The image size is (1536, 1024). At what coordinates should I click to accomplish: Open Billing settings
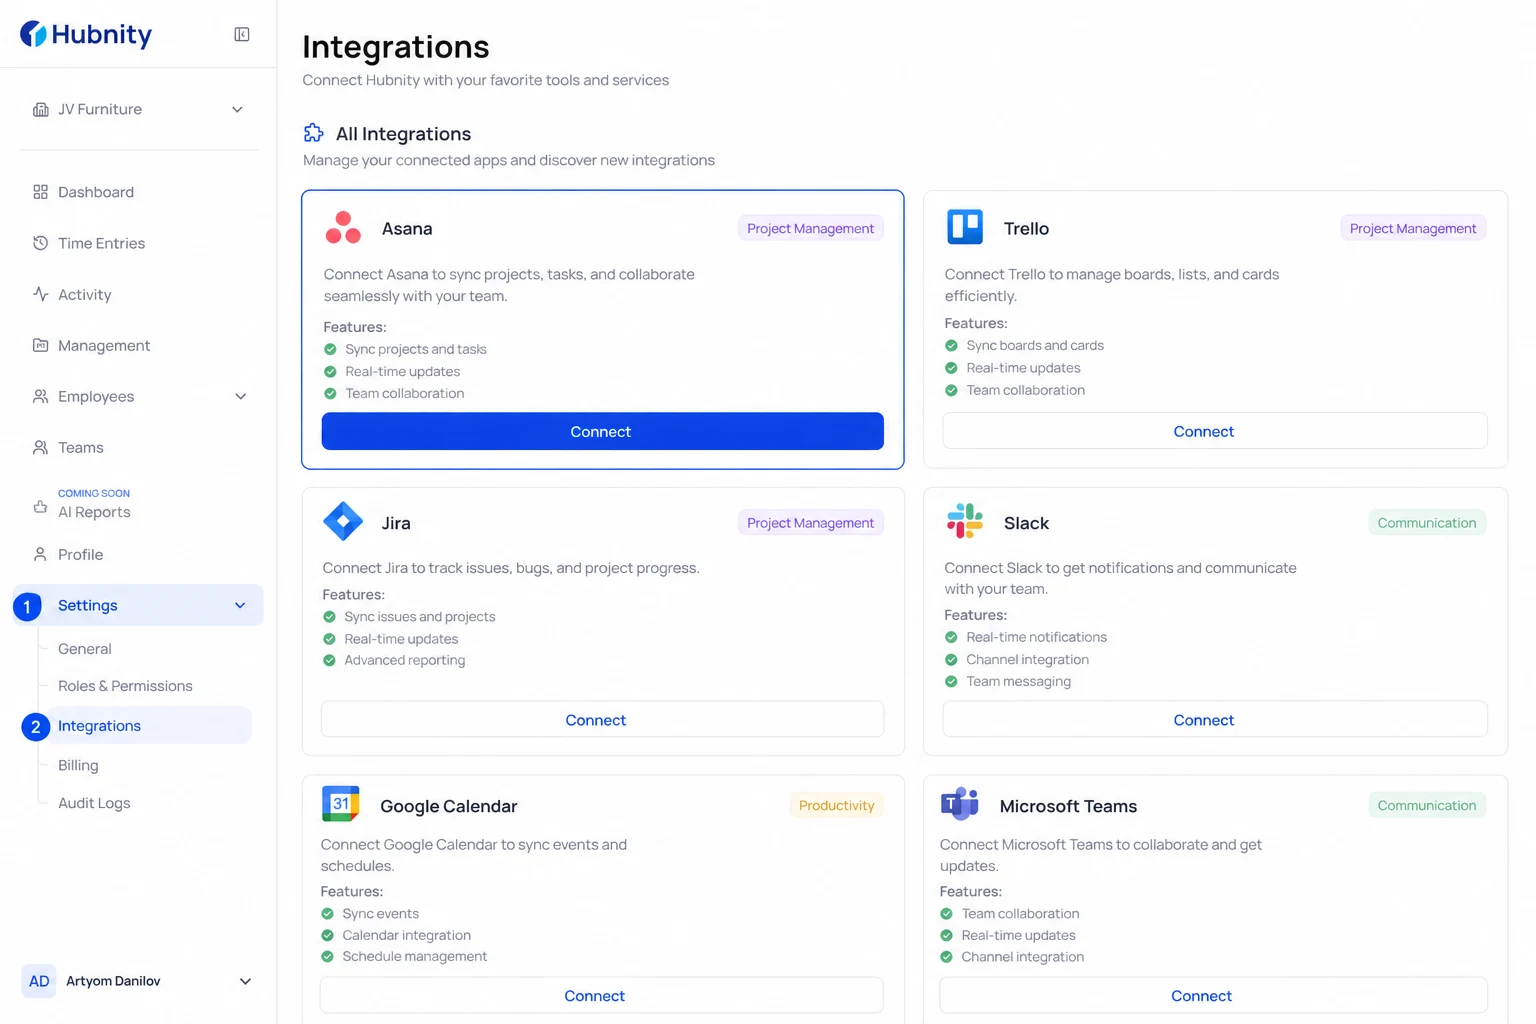78,765
